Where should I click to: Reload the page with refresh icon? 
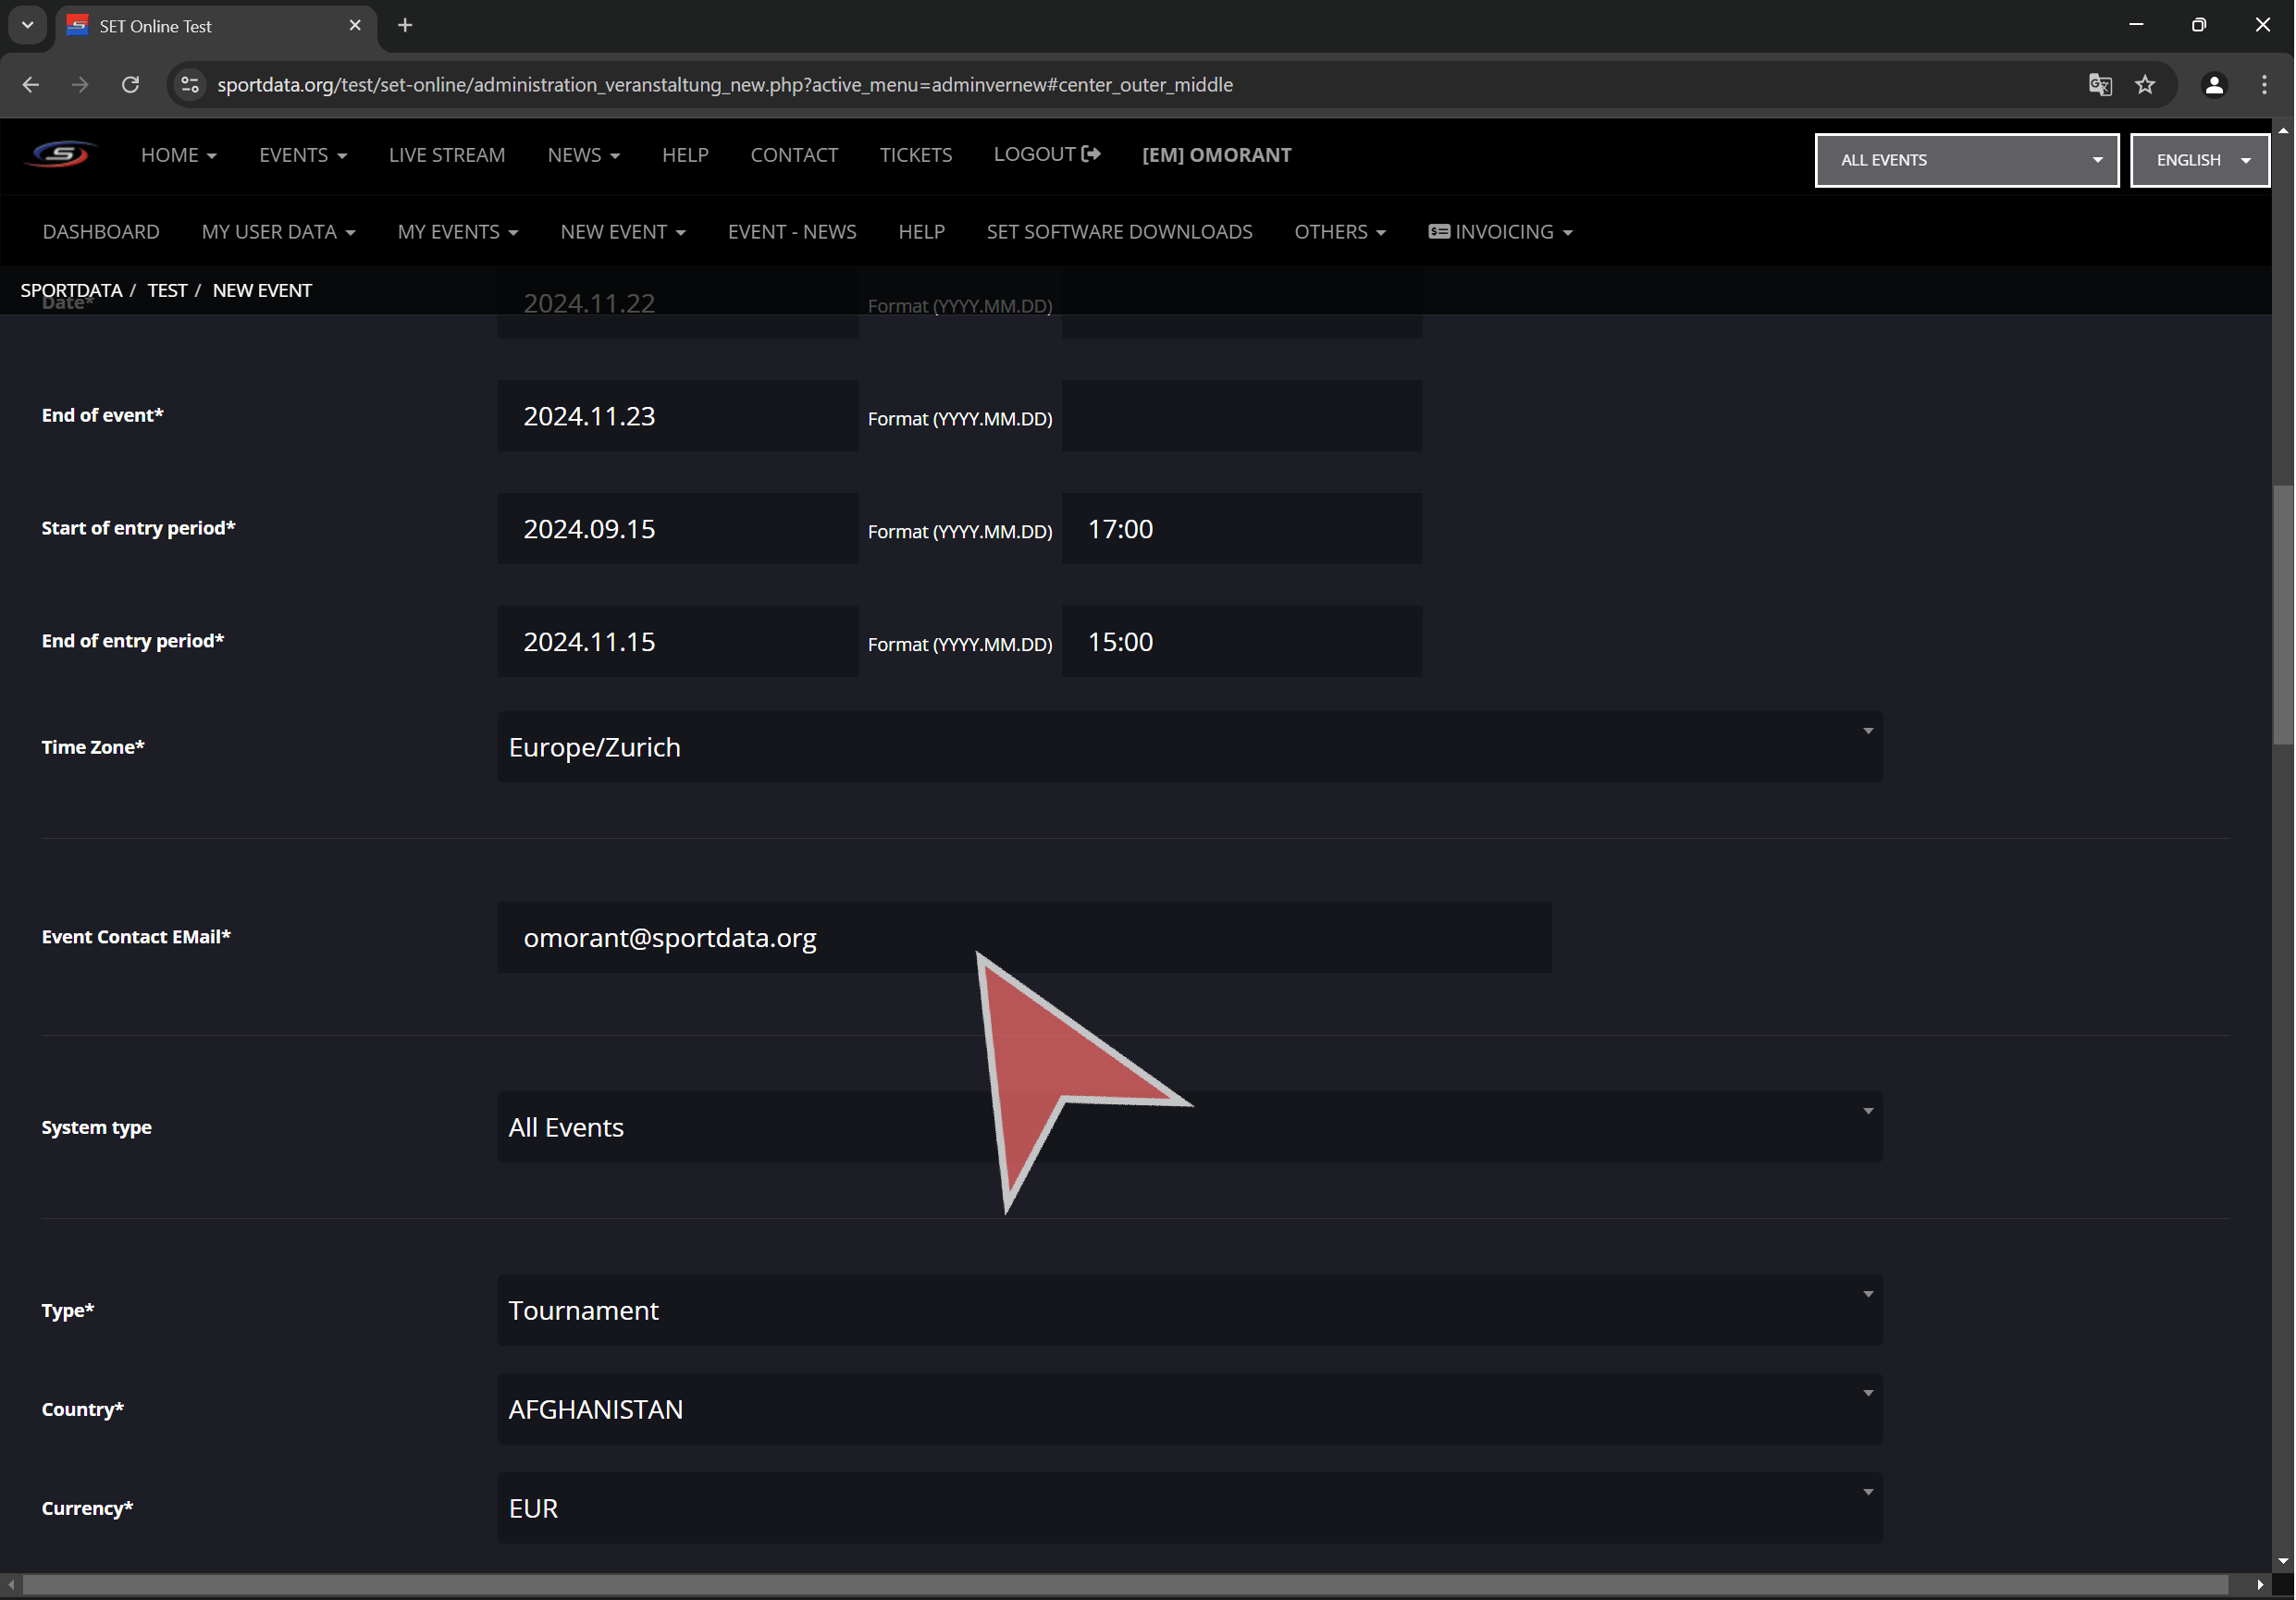pyautogui.click(x=130, y=85)
